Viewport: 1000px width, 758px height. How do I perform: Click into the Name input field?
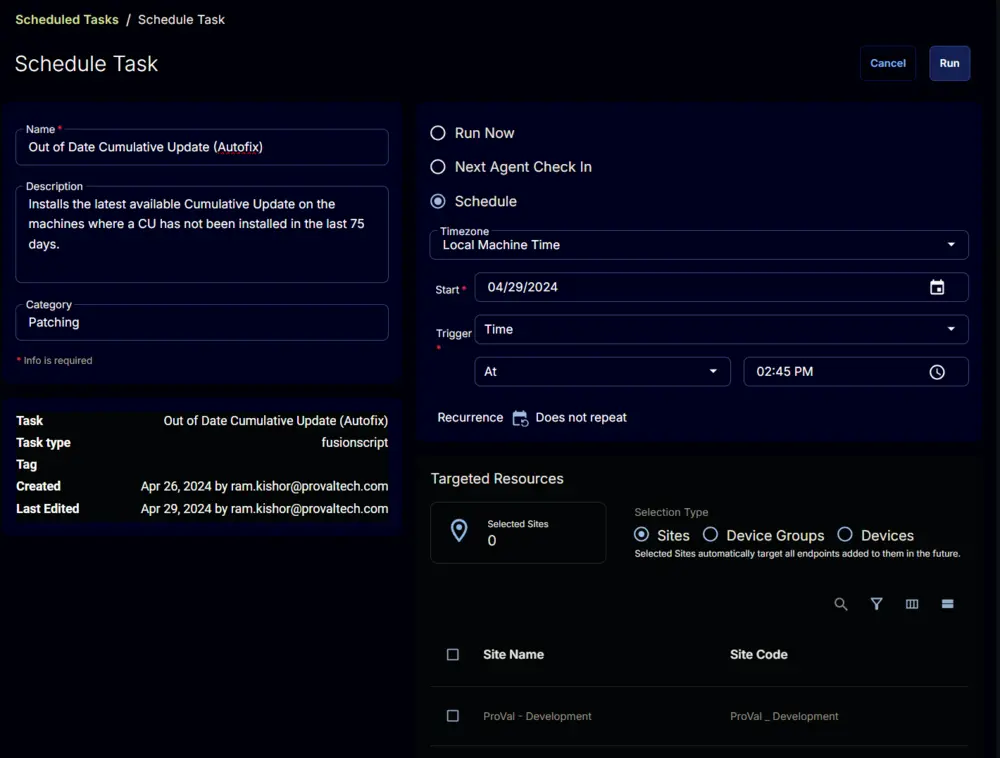(202, 147)
